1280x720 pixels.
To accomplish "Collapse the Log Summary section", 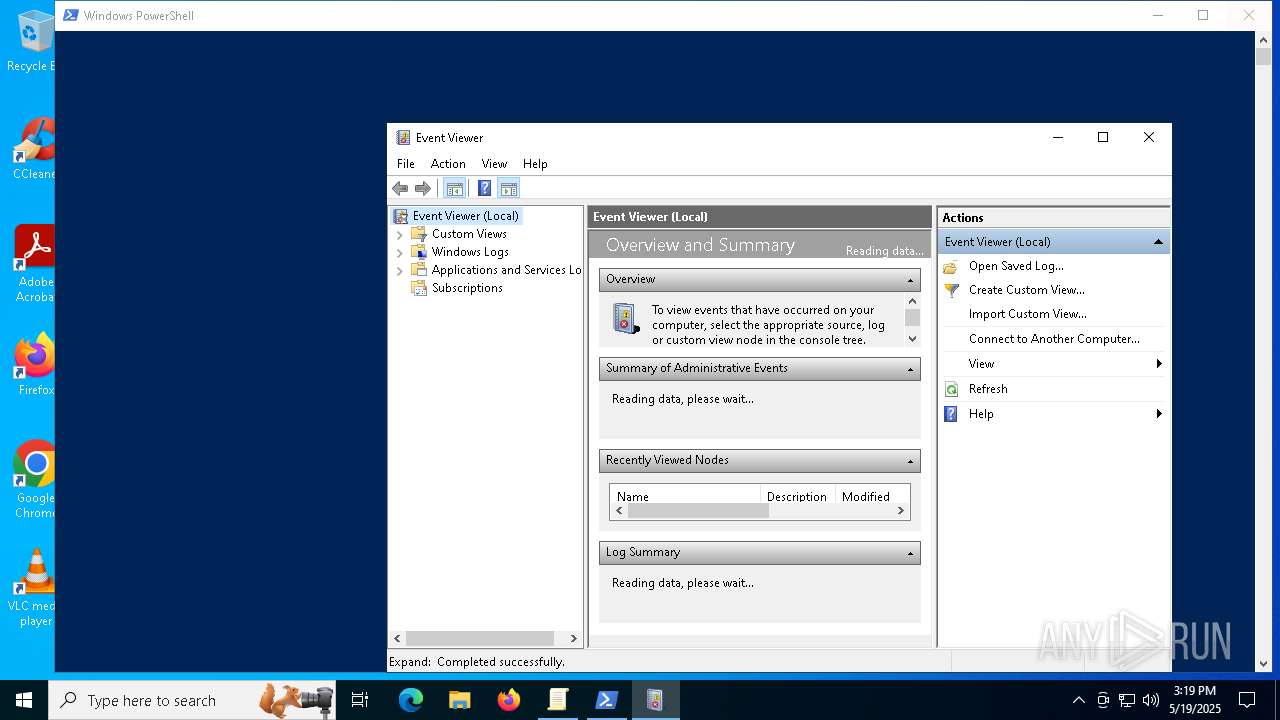I will click(911, 553).
